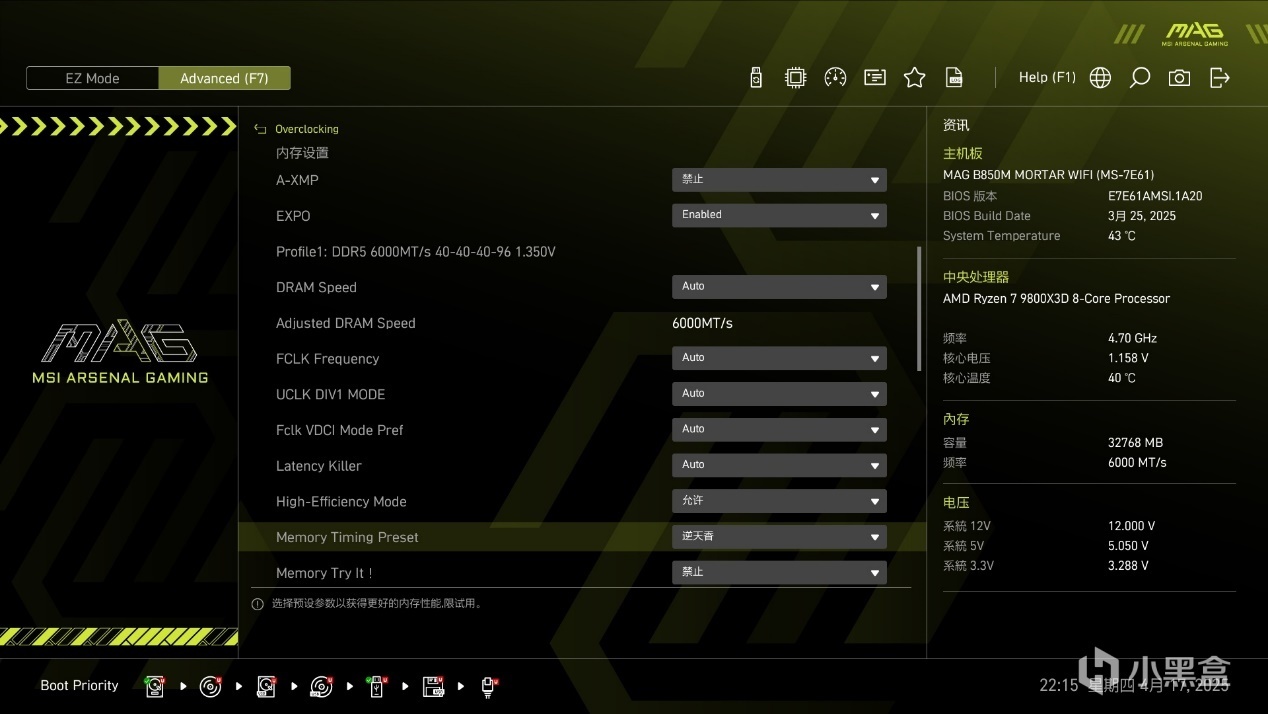The height and width of the screenshot is (714, 1268).
Task: Click the settings list vertical scrollbar
Action: pos(919,309)
